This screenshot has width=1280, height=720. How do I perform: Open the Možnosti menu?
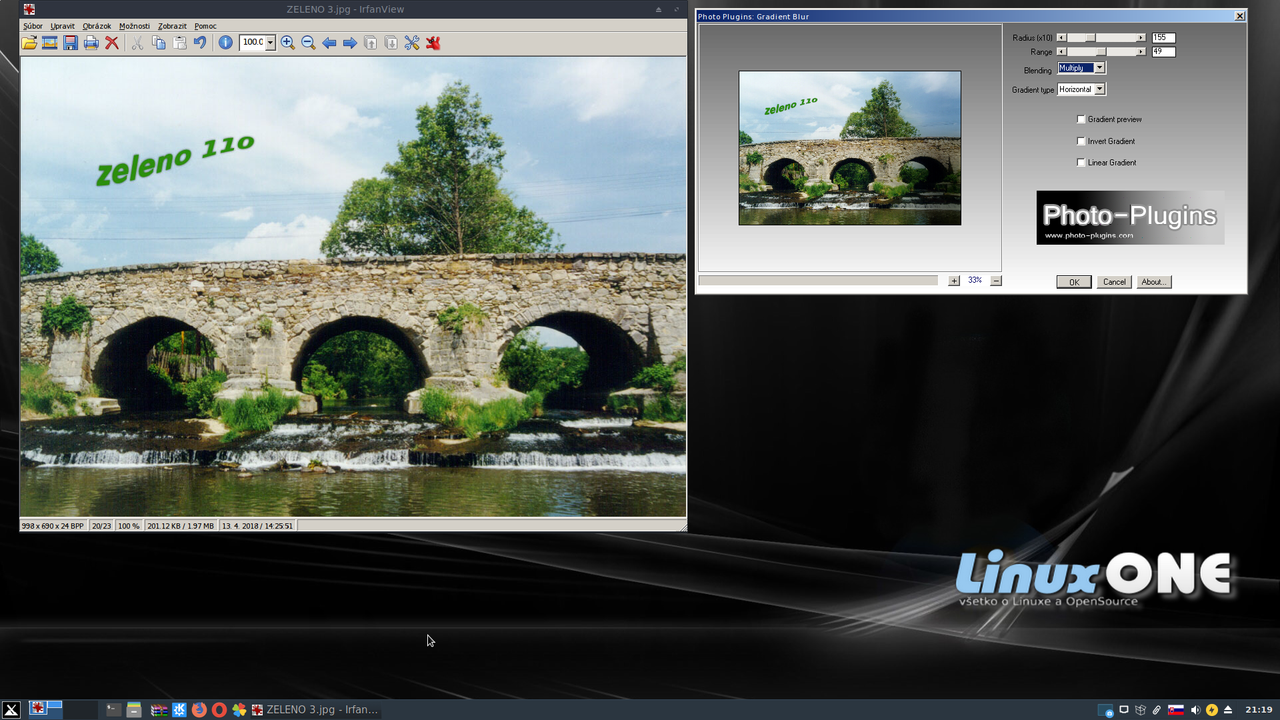(134, 26)
